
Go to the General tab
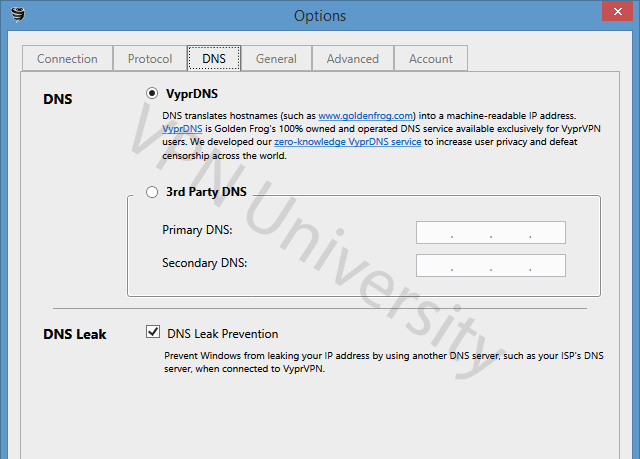coord(276,59)
